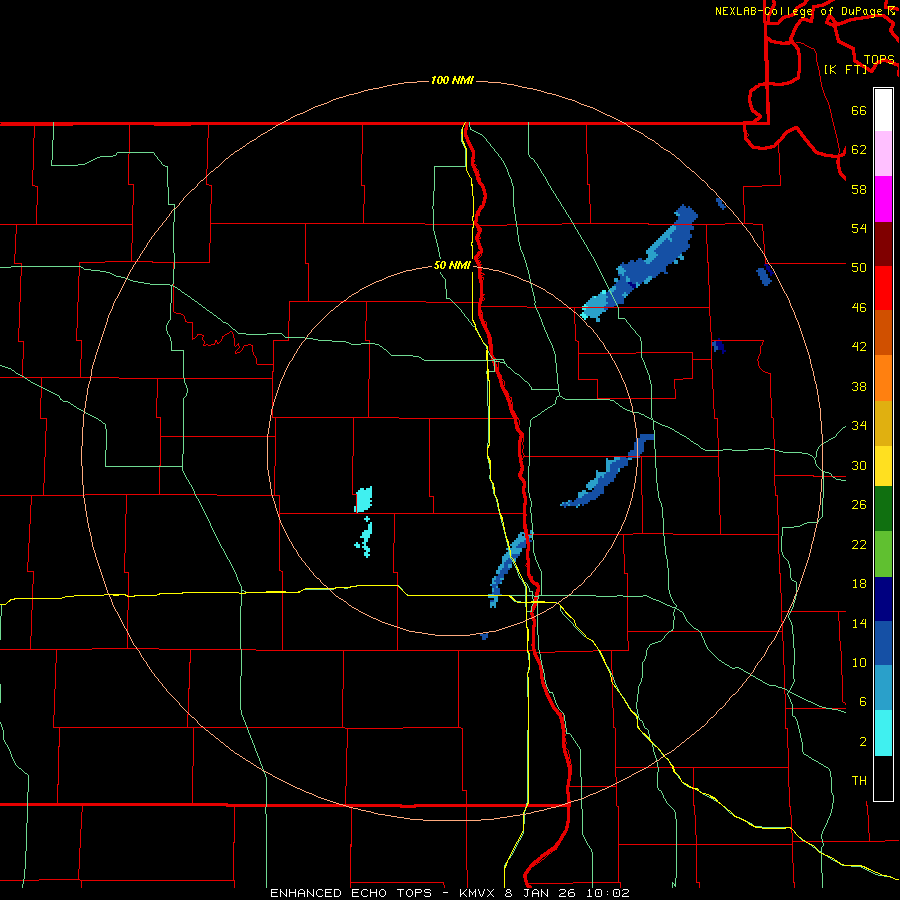Click the TH threshold legend label

coord(859,781)
